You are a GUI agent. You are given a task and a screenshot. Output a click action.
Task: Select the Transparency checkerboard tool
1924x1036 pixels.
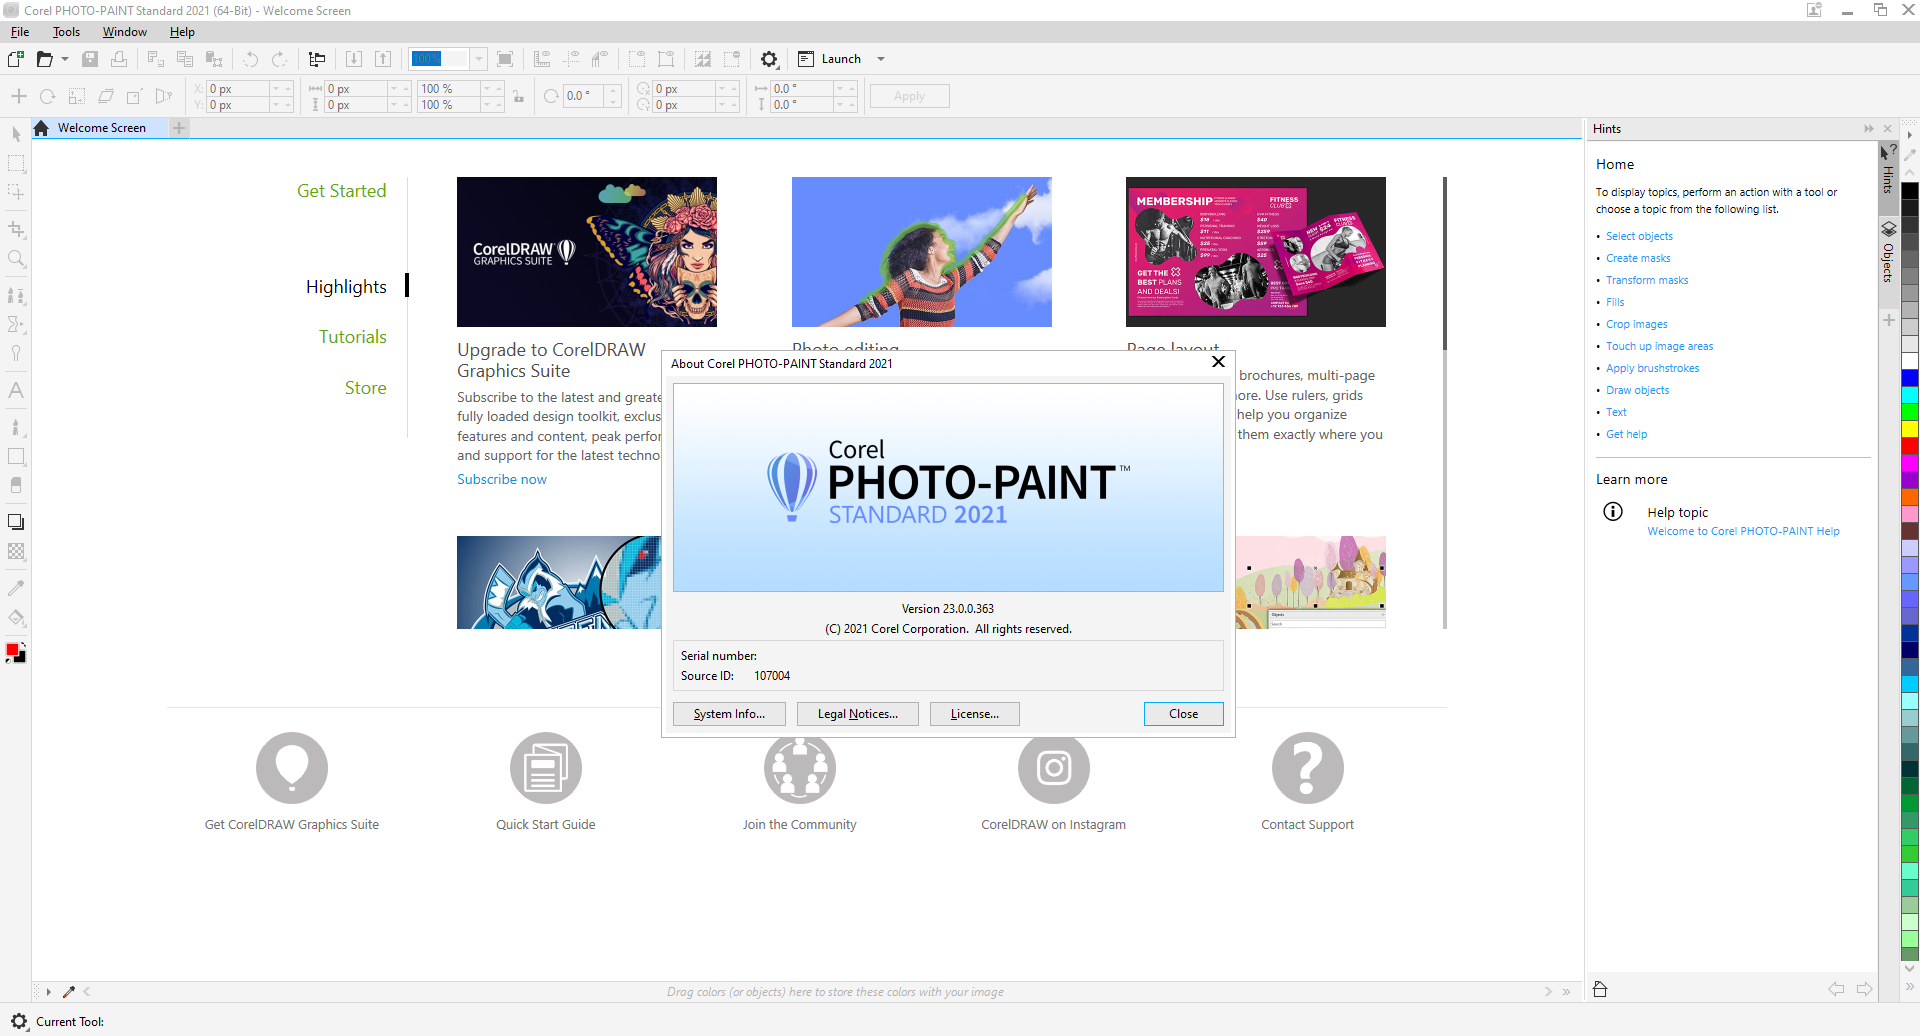(x=16, y=551)
